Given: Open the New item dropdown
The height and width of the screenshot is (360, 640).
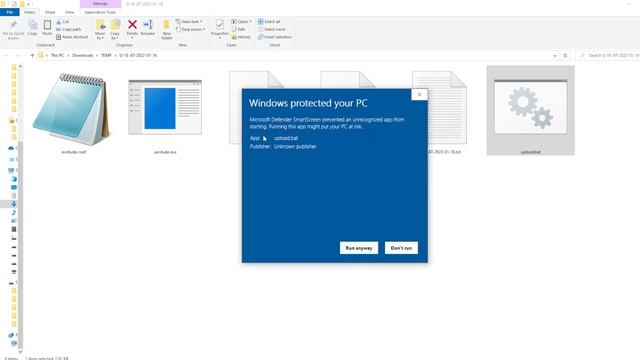Looking at the screenshot, I should pyautogui.click(x=189, y=22).
